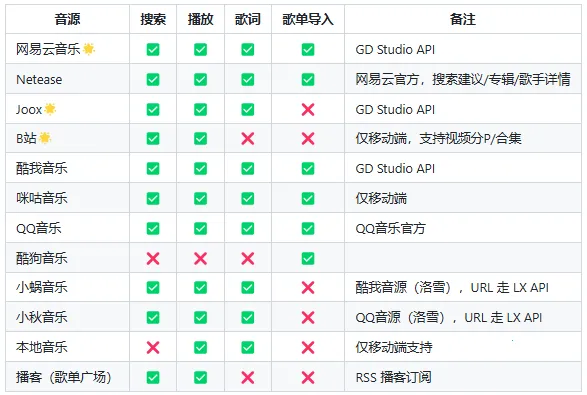
Task: Select the QQ音乐 source name
Action: 39,228
